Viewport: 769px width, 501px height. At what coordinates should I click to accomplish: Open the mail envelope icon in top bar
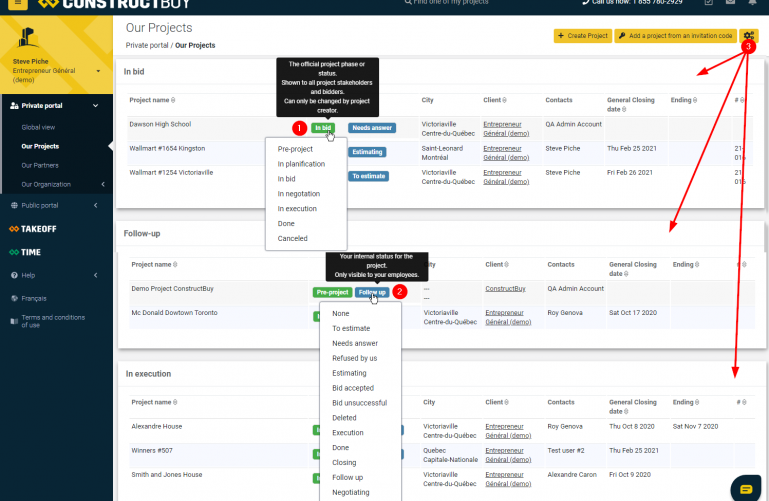click(730, 2)
